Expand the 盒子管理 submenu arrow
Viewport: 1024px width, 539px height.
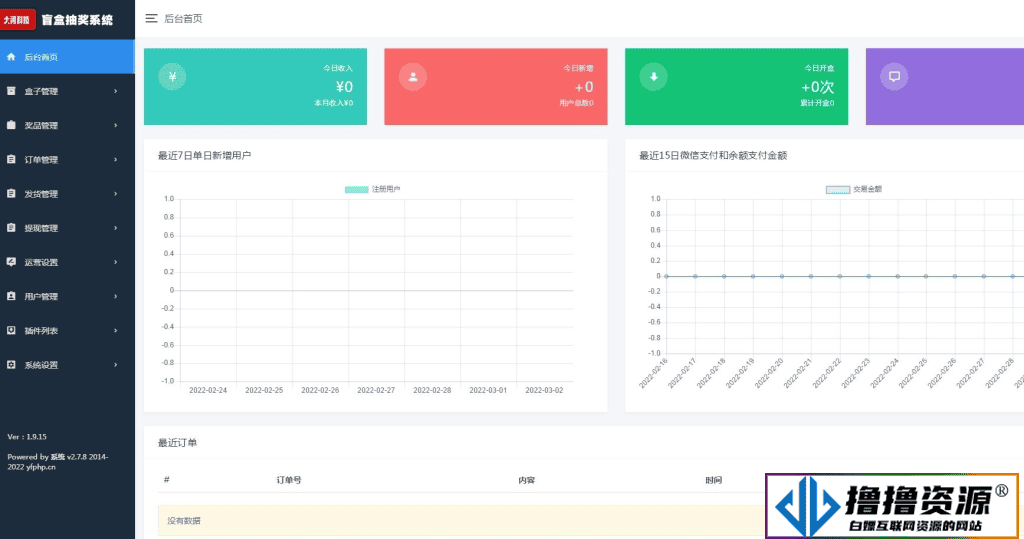pyautogui.click(x=116, y=91)
